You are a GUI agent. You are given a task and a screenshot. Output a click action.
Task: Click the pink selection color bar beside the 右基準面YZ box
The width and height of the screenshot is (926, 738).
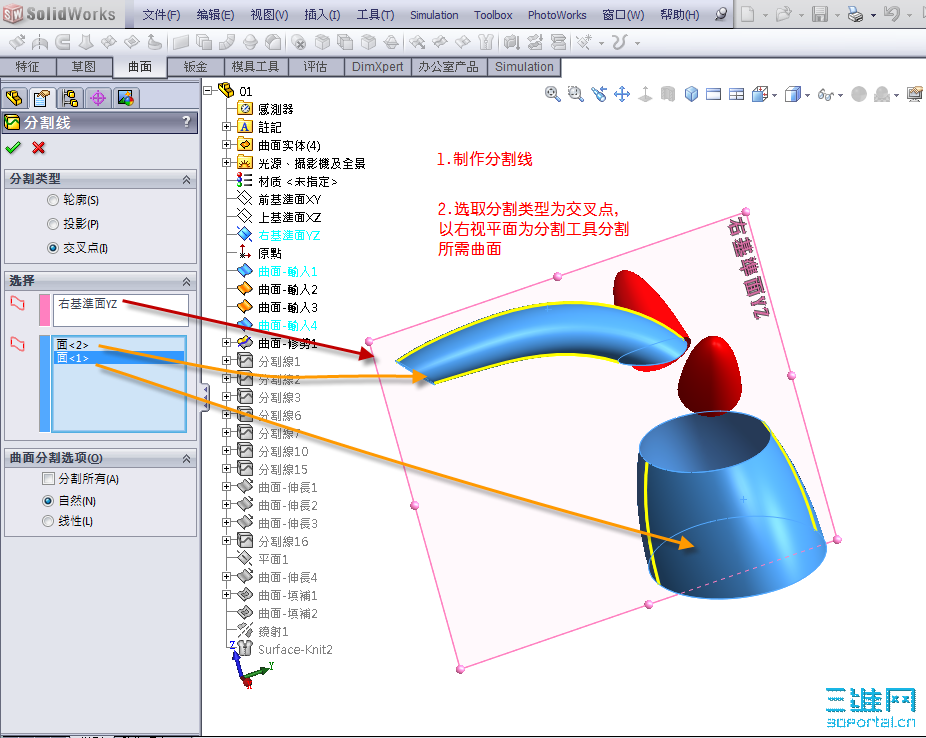(x=44, y=310)
